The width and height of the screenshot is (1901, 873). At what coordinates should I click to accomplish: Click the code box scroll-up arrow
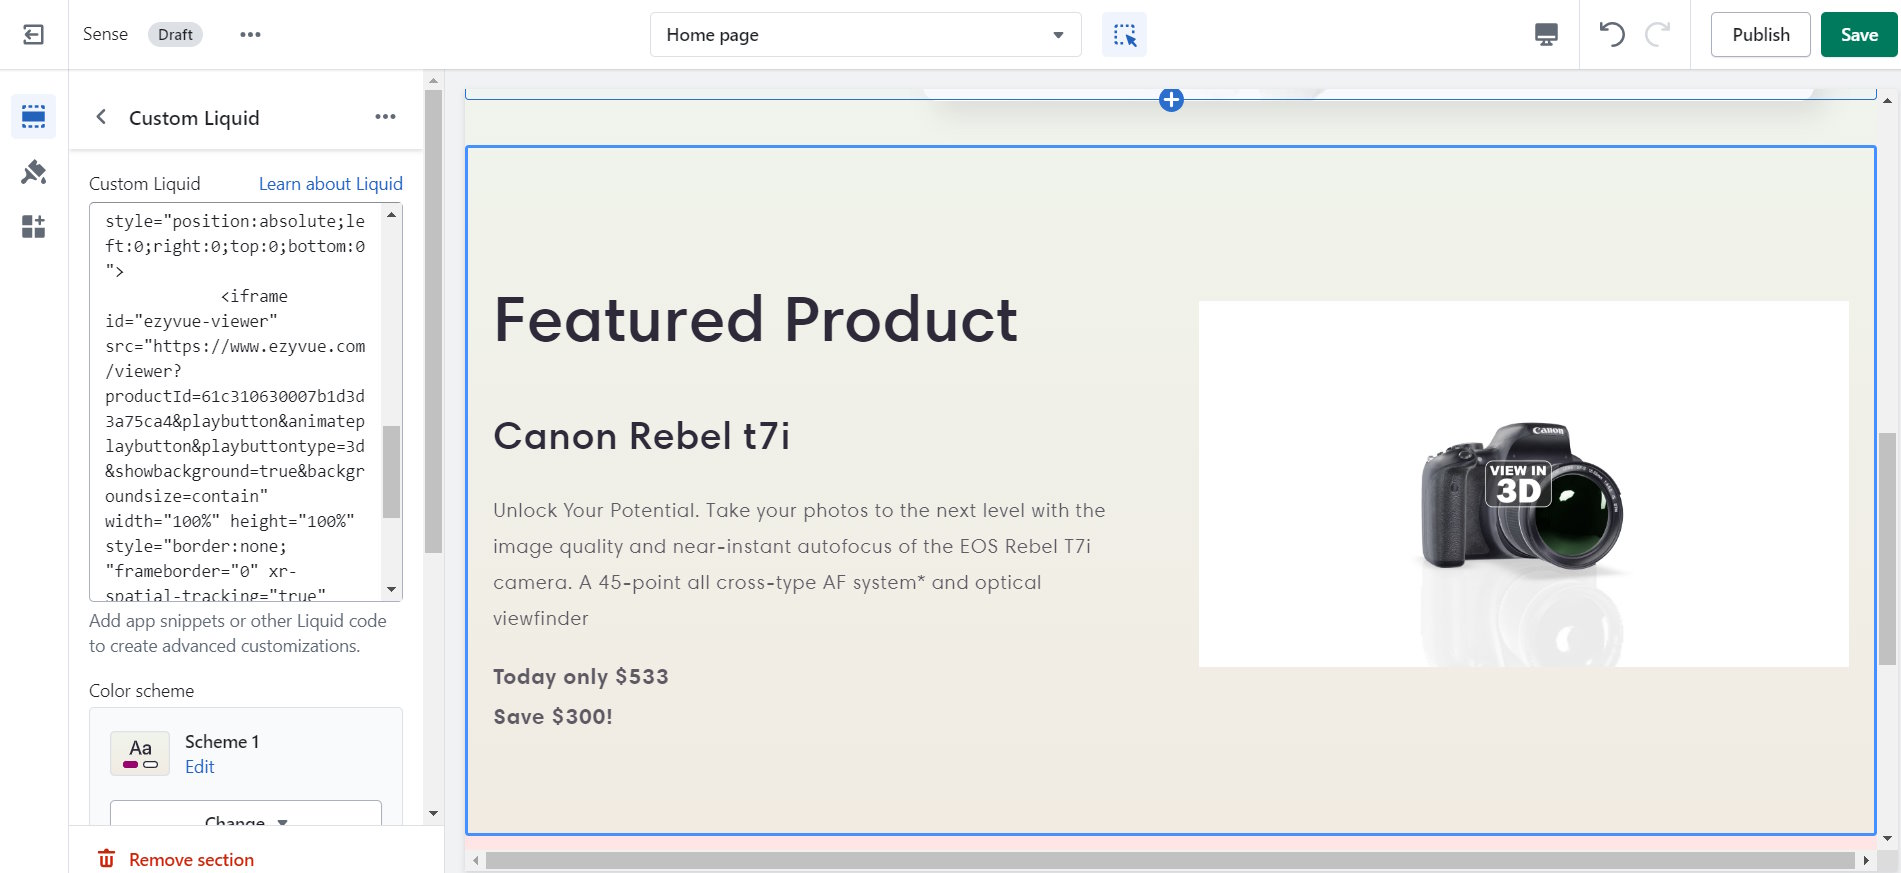coord(391,214)
